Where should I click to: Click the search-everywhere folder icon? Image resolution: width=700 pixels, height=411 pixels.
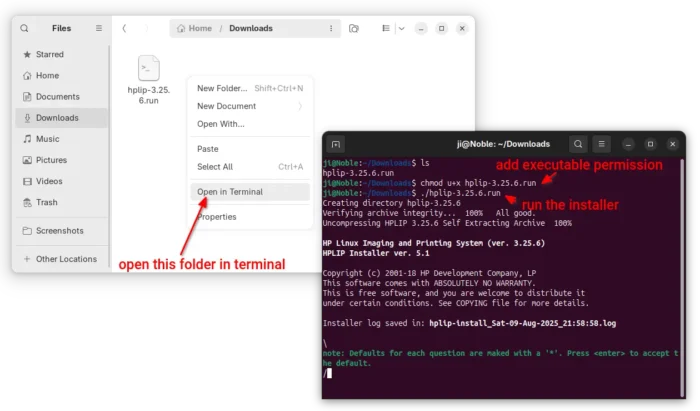pos(354,29)
